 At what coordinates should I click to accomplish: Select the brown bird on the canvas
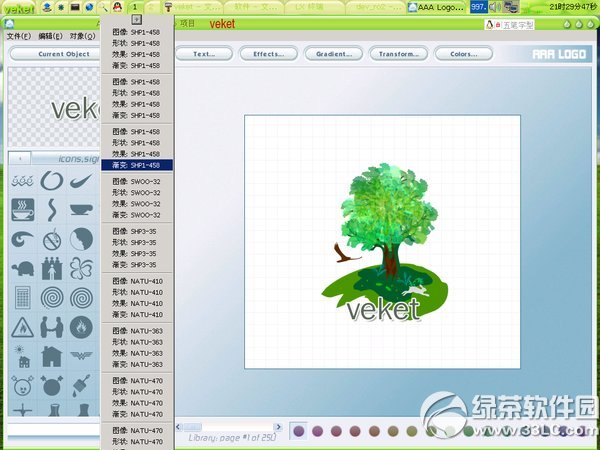coord(346,253)
